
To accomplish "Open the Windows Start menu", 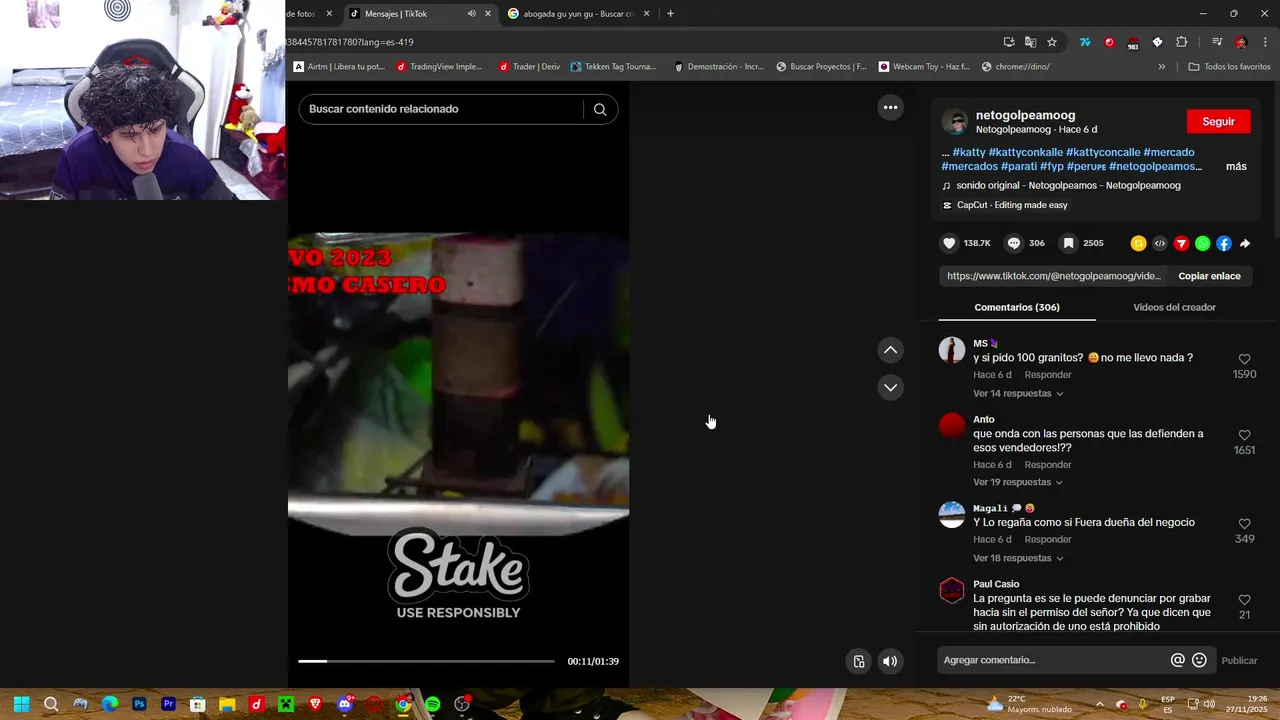I will [x=21, y=704].
